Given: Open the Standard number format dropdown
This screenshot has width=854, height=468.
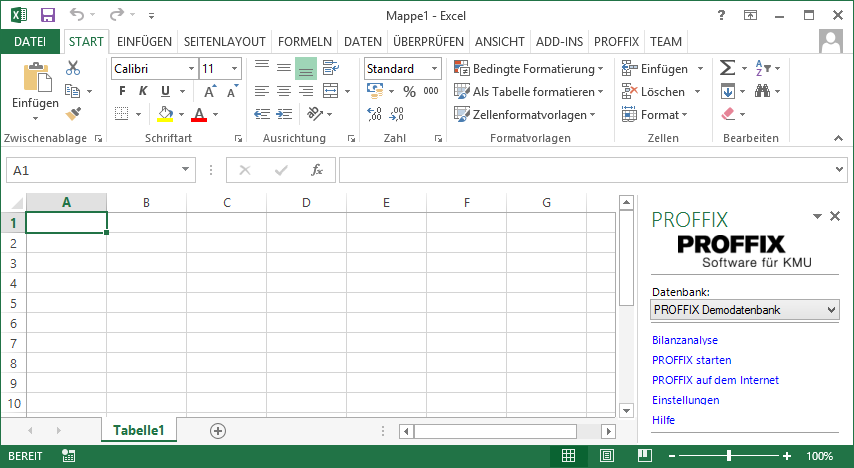Looking at the screenshot, I should [x=434, y=69].
